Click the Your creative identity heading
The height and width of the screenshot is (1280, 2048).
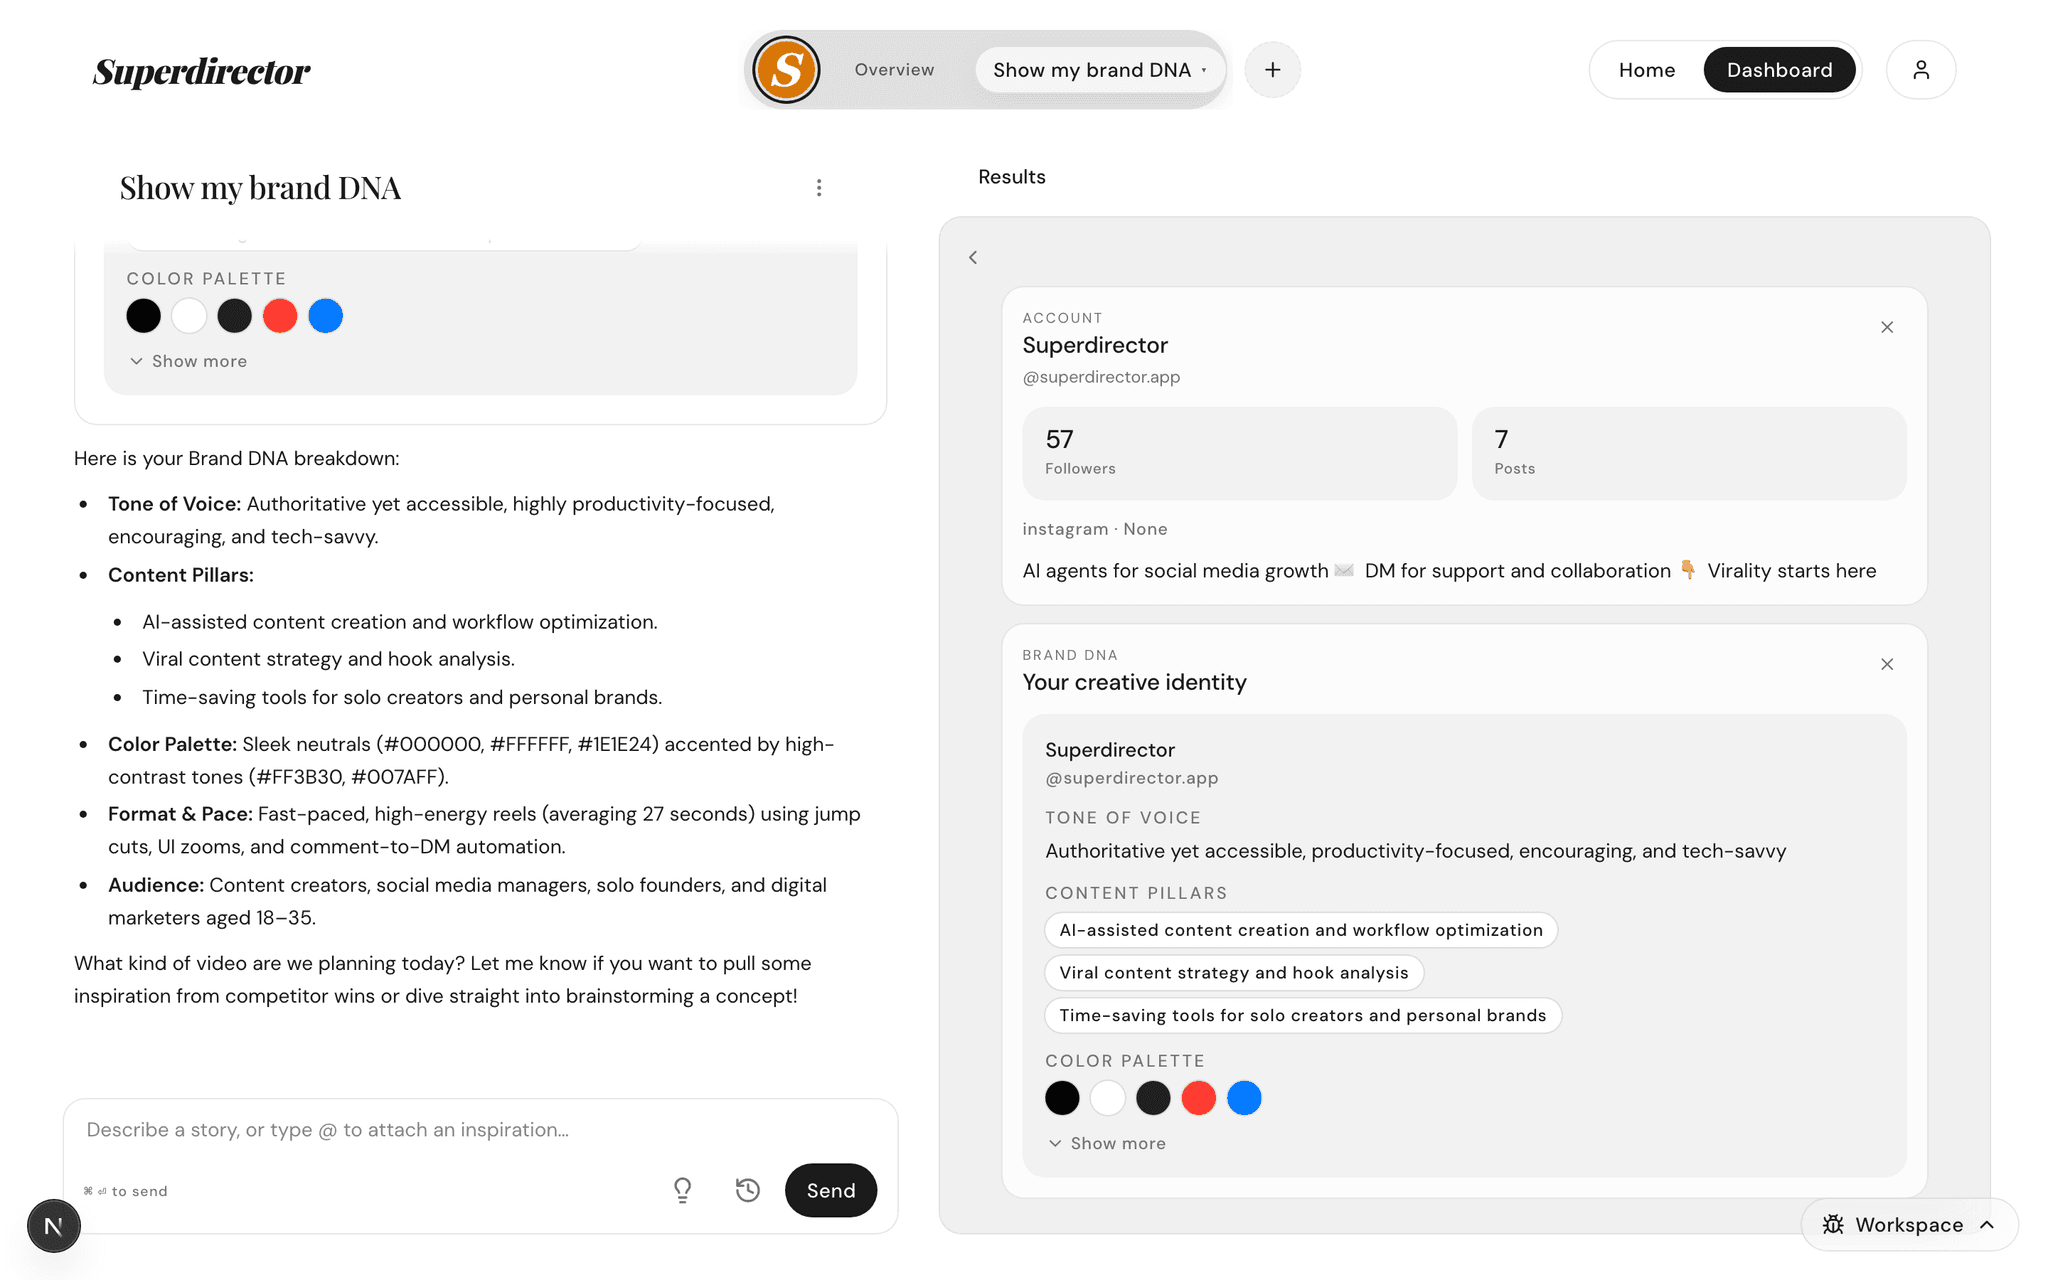coord(1134,682)
